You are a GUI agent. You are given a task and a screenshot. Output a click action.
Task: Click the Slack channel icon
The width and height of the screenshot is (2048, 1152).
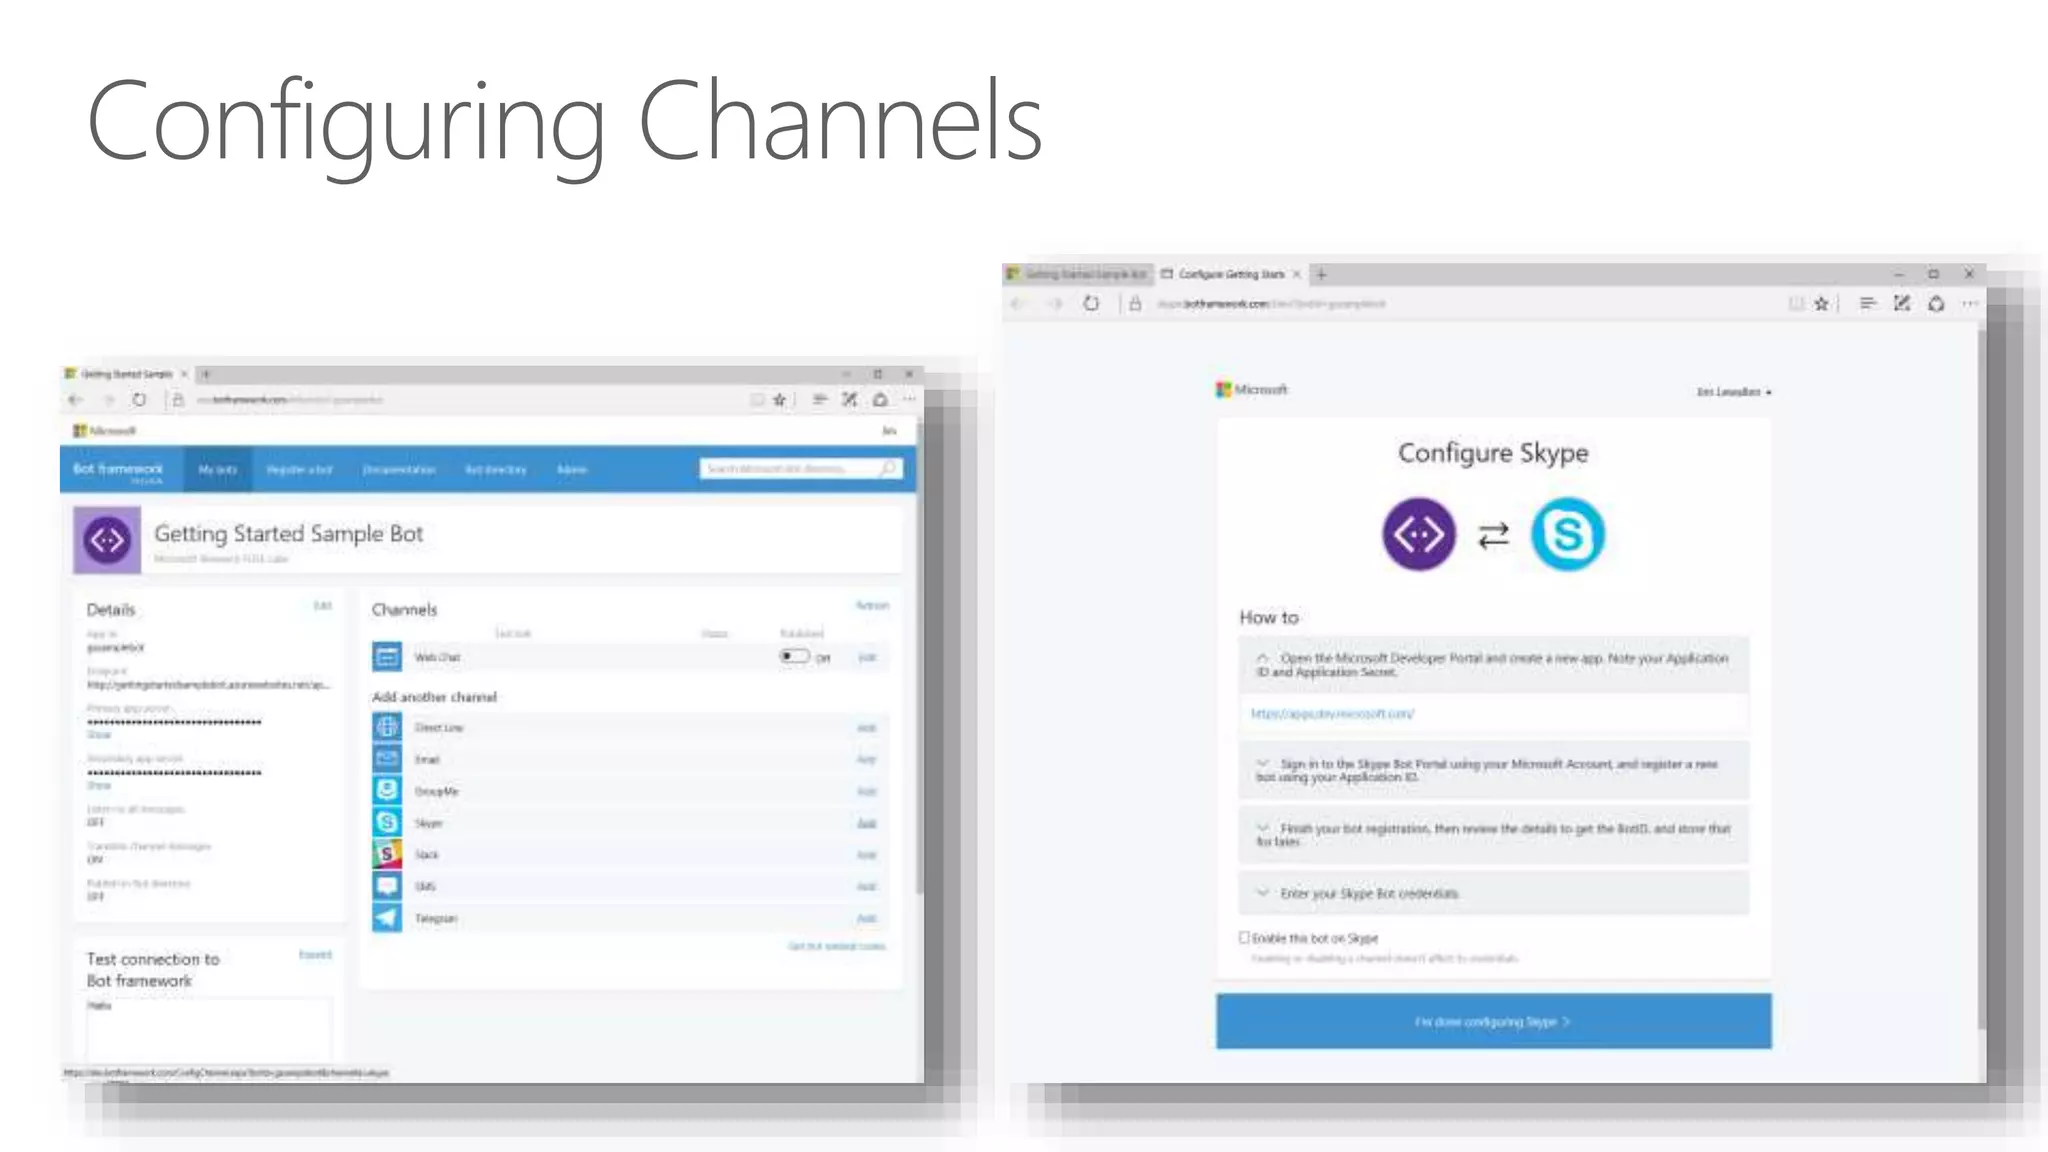point(387,854)
